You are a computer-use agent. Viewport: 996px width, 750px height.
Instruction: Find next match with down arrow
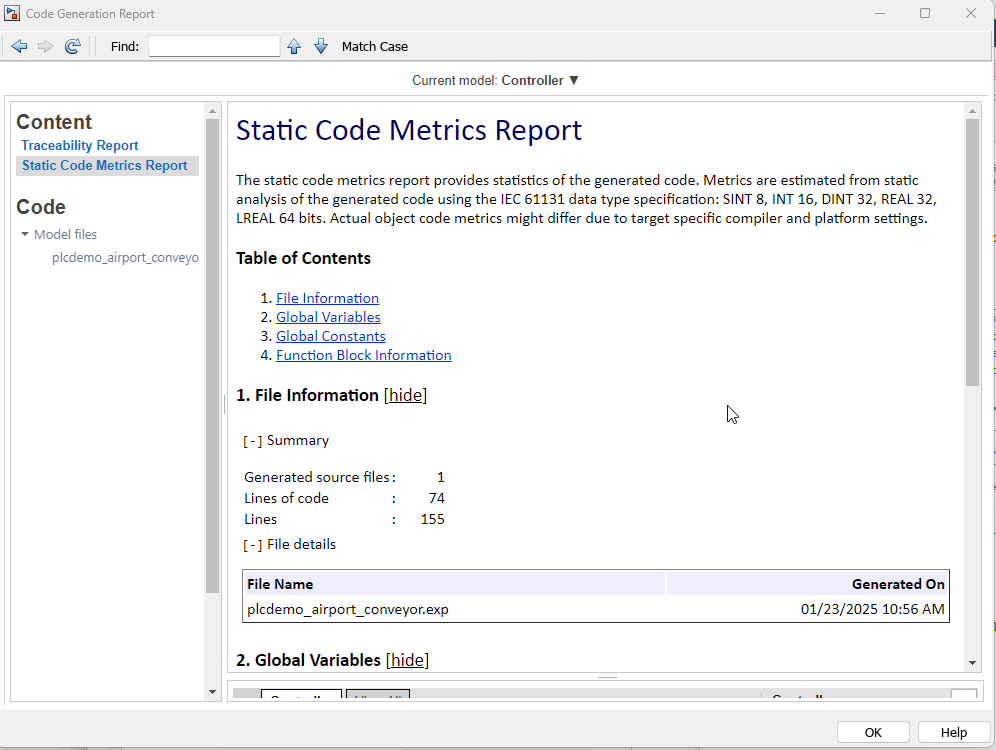pyautogui.click(x=321, y=46)
